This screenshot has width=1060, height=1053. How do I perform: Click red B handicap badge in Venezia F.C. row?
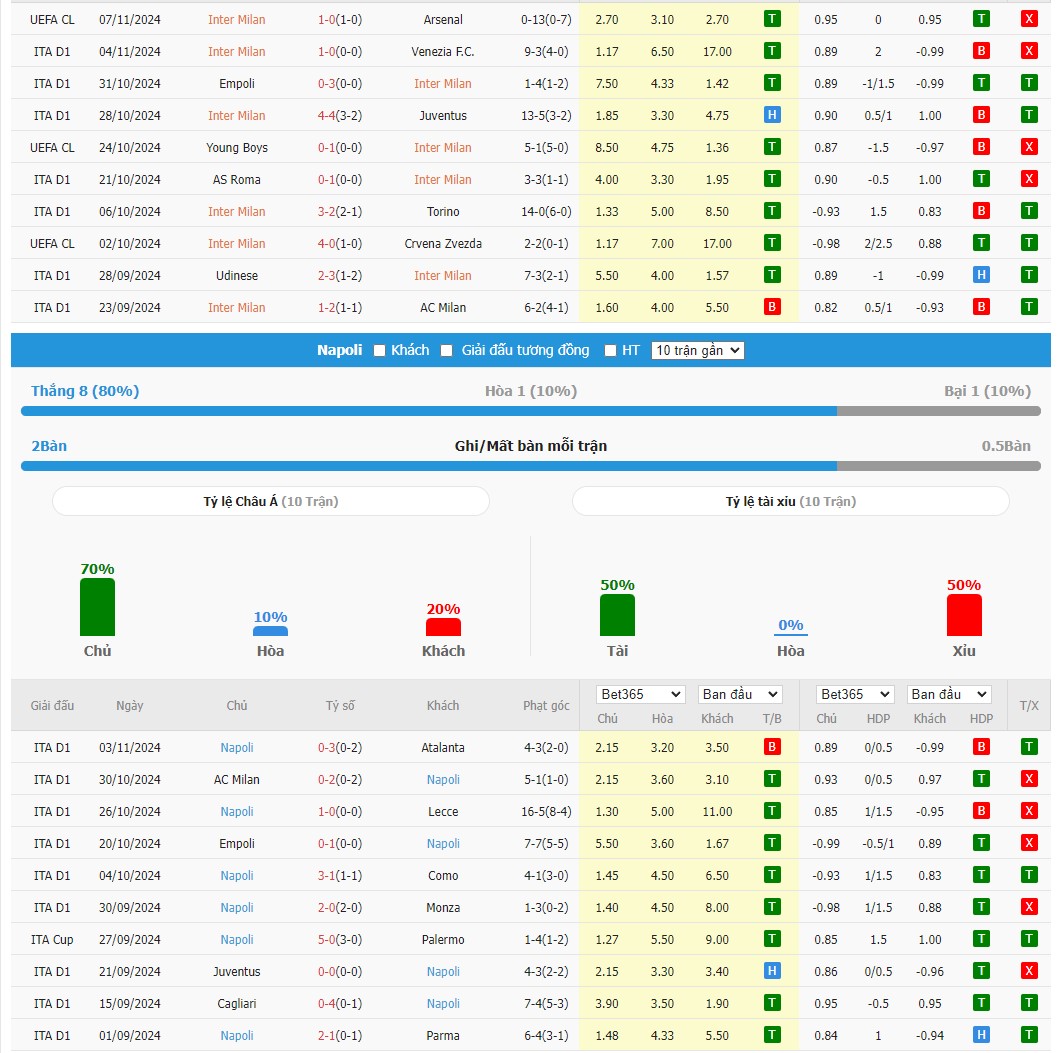[980, 51]
